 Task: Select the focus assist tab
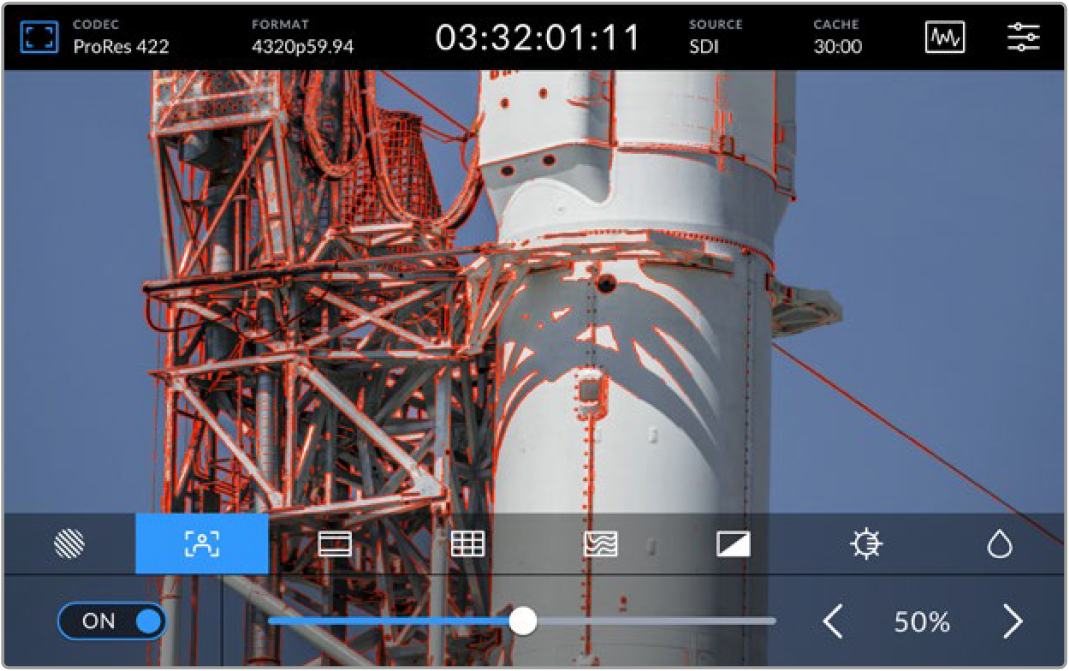click(x=202, y=544)
